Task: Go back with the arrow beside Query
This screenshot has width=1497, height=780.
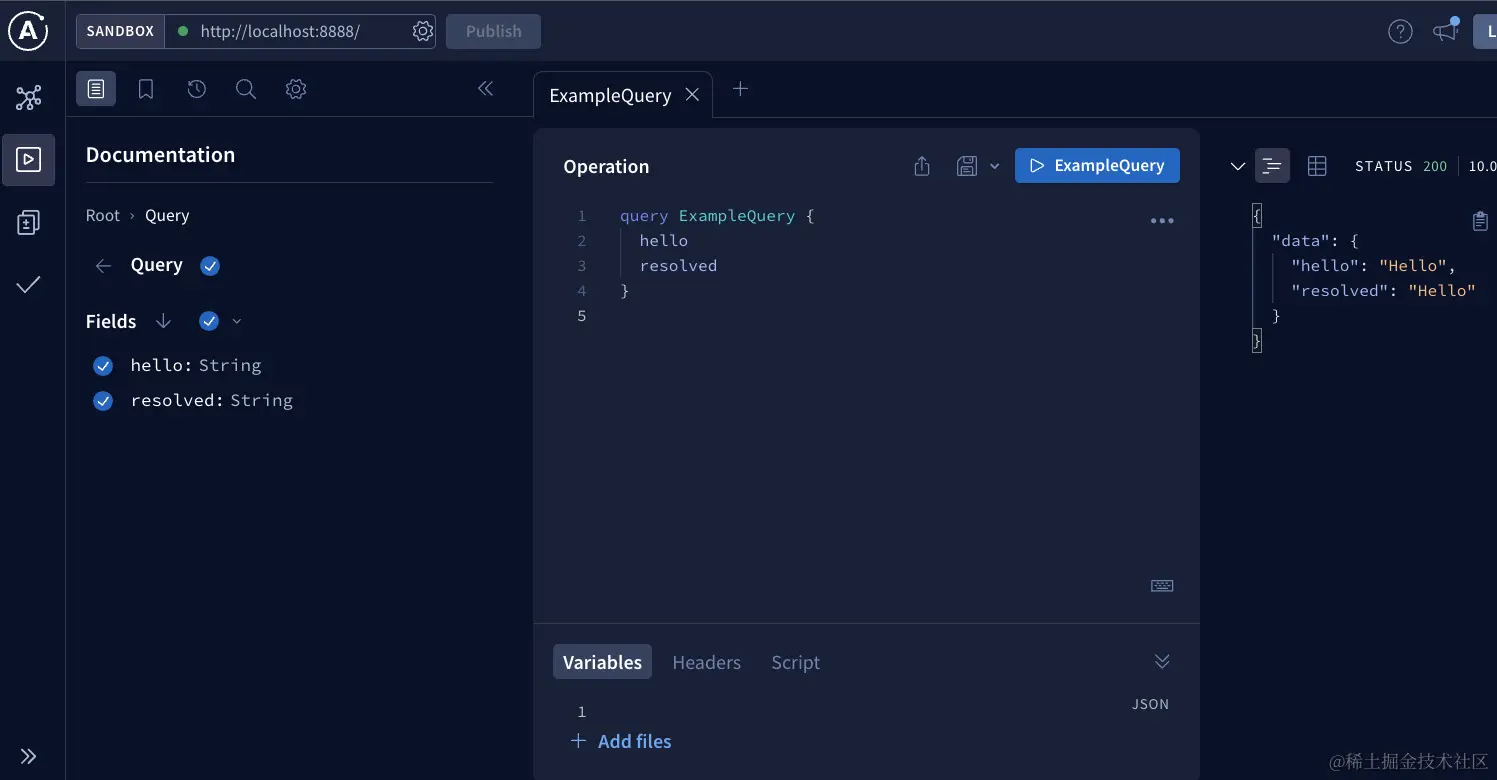Action: coord(103,265)
